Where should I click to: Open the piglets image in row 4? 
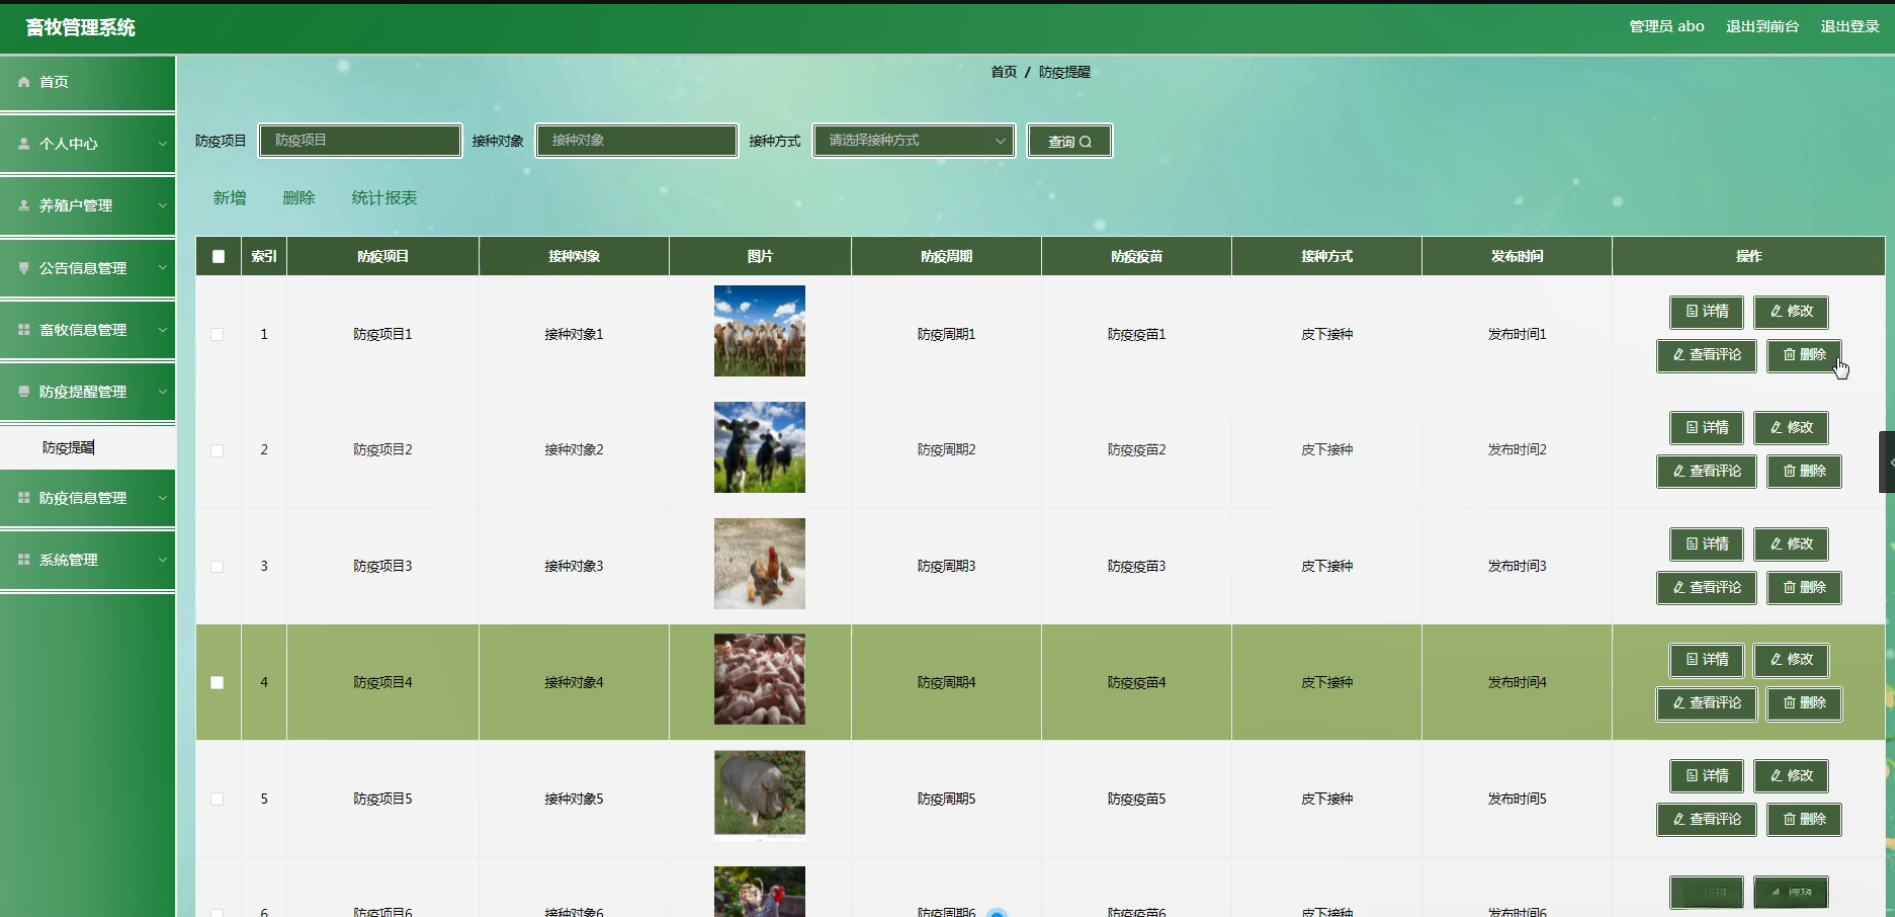(x=759, y=679)
